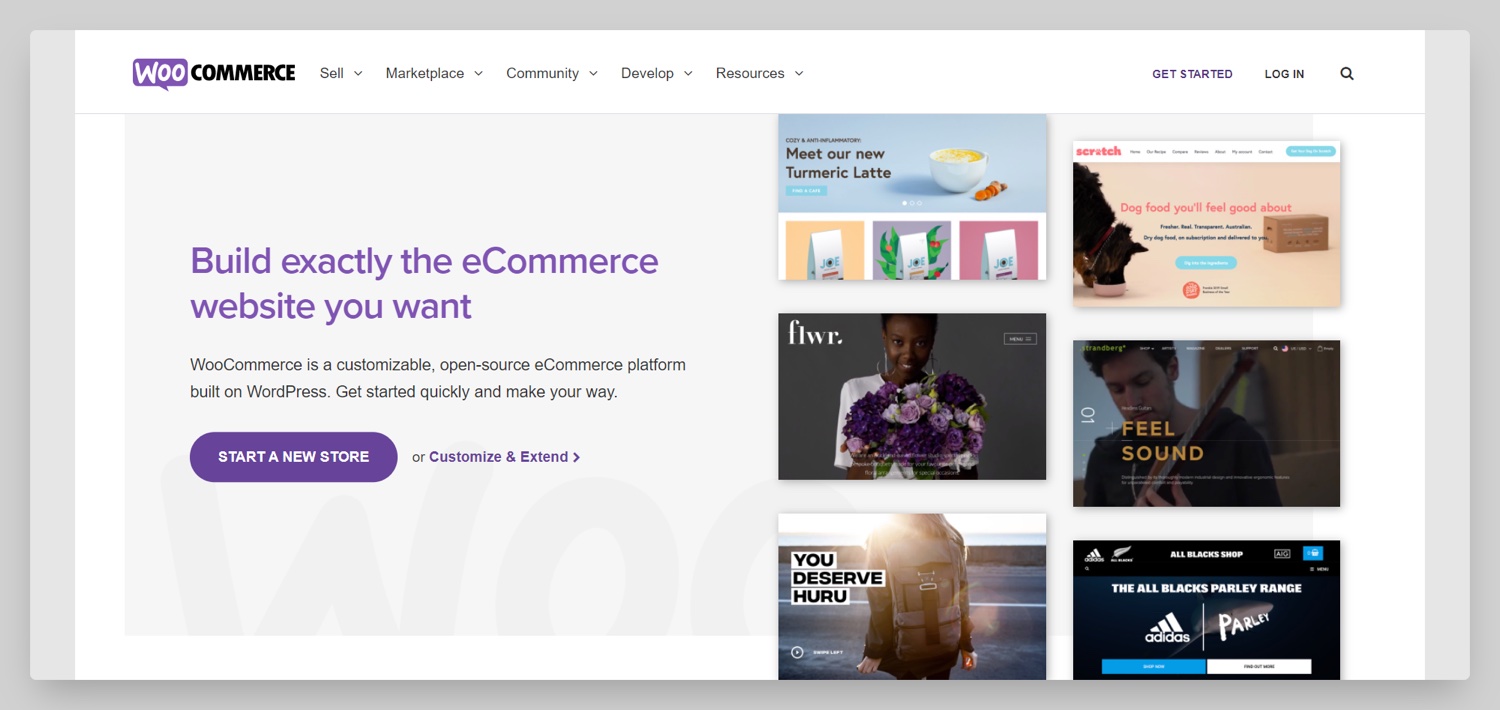The image size is (1500, 710).
Task: Click the WooCommerce logo
Action: coord(214,73)
